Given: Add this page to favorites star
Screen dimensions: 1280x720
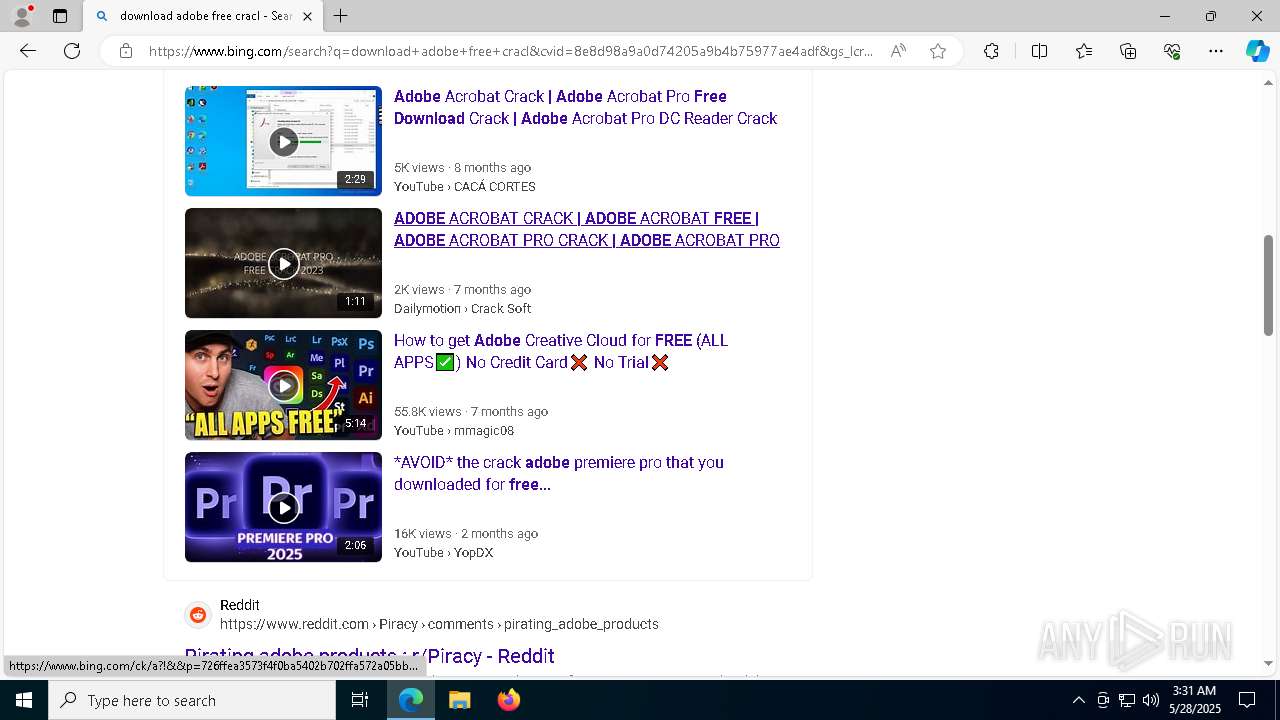Looking at the screenshot, I should point(938,51).
